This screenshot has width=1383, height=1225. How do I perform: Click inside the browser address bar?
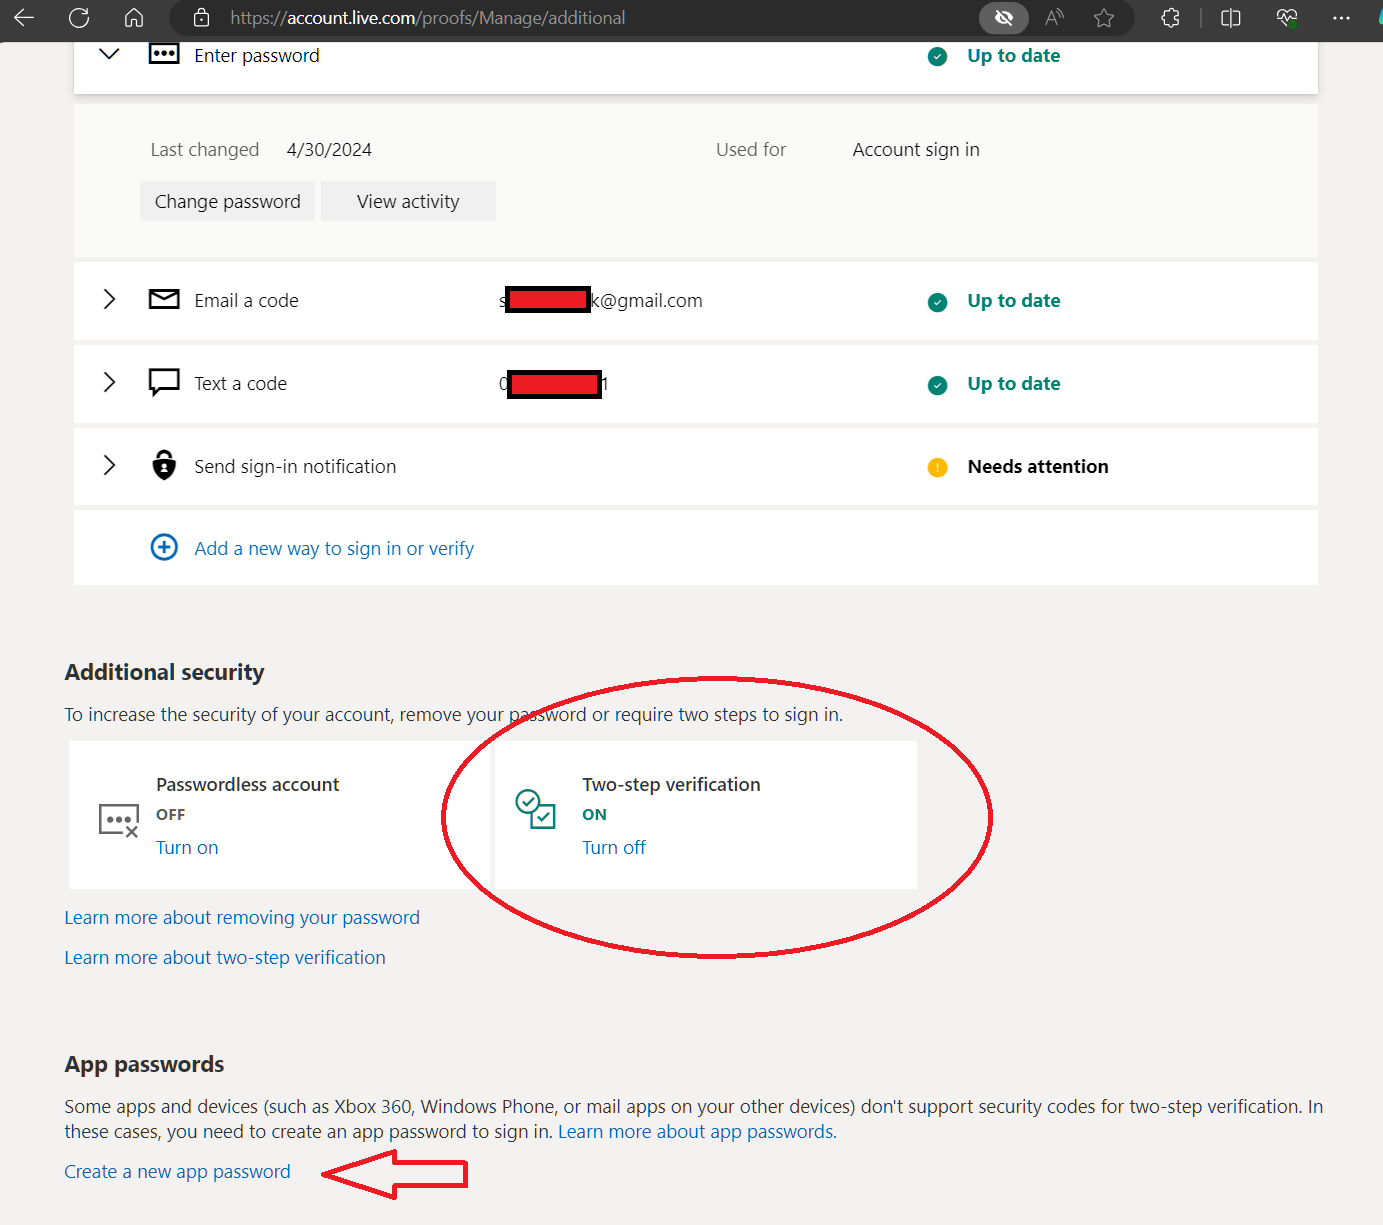point(500,17)
